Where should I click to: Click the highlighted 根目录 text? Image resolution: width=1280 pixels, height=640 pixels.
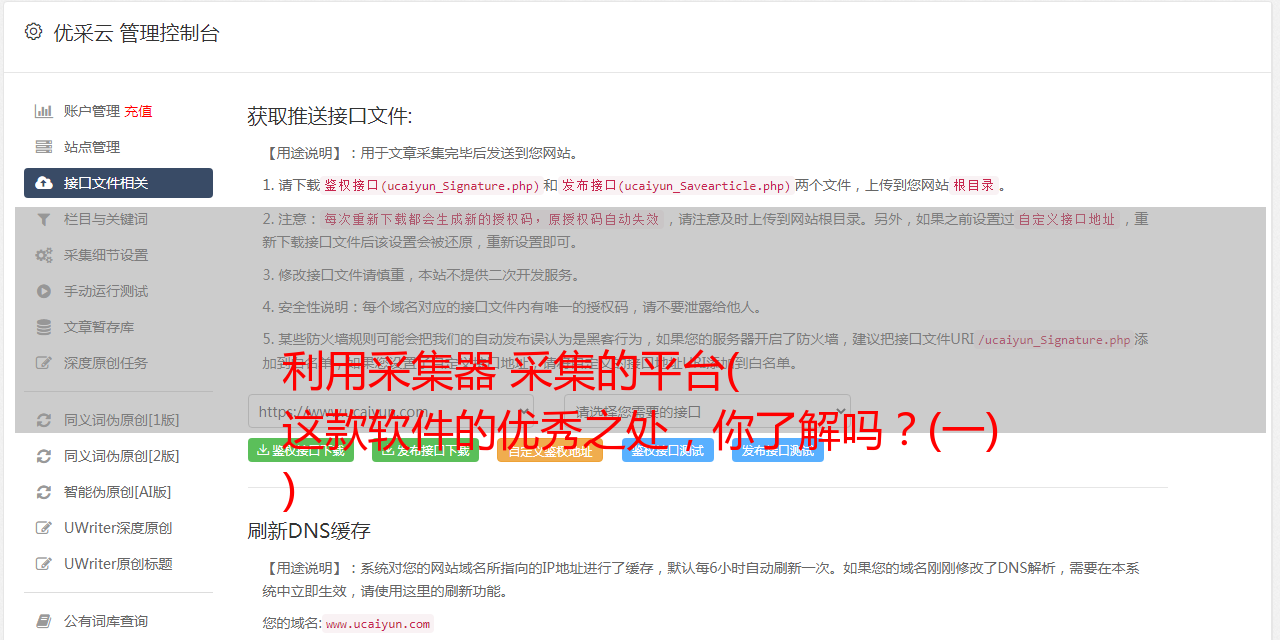[x=974, y=185]
